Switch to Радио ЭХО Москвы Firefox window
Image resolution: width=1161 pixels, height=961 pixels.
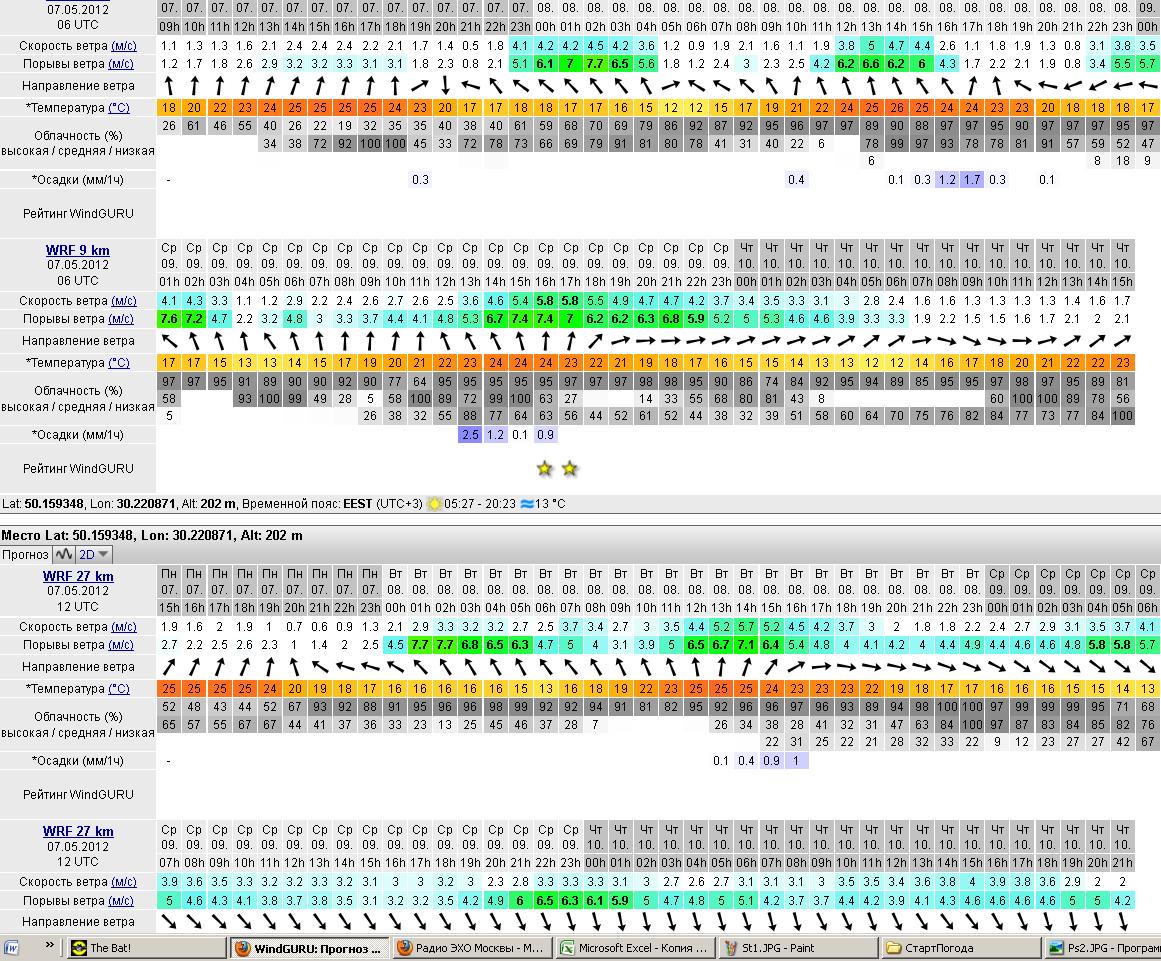point(470,948)
